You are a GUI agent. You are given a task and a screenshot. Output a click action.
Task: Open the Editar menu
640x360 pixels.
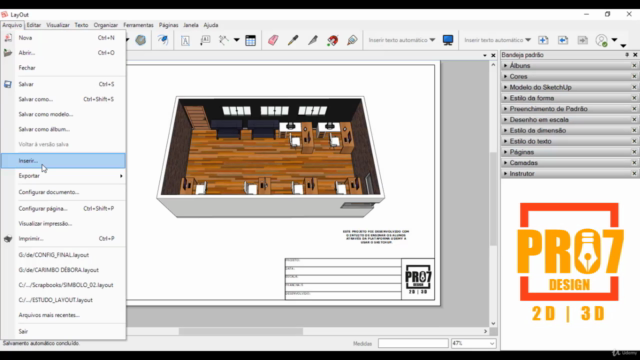pos(33,25)
